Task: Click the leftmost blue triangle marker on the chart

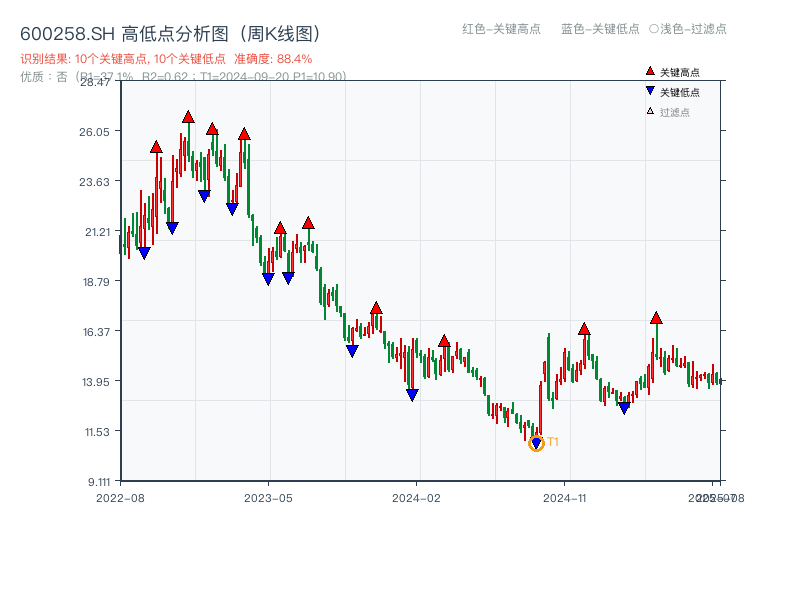Action: tap(144, 251)
